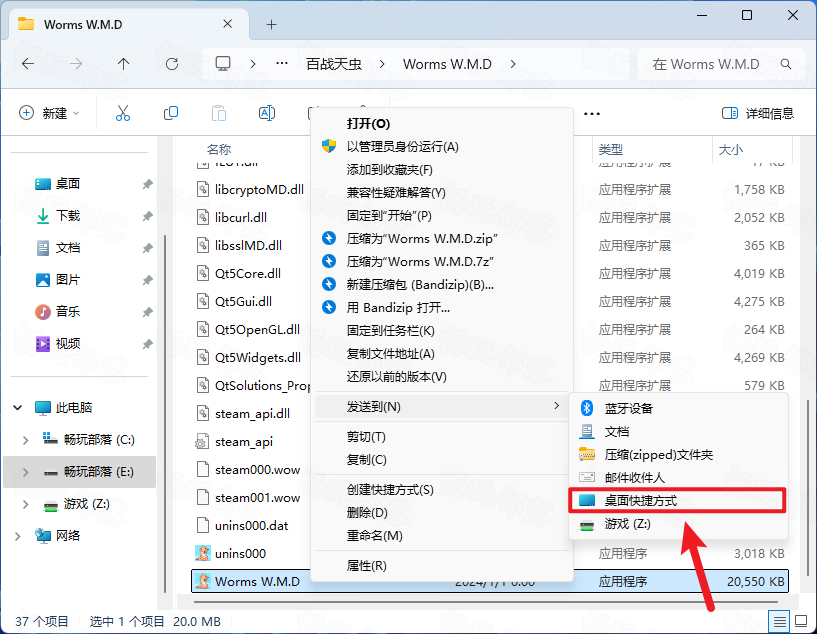The image size is (817, 634).
Task: Choose Delete (删除) in context menu
Action: click(442, 513)
